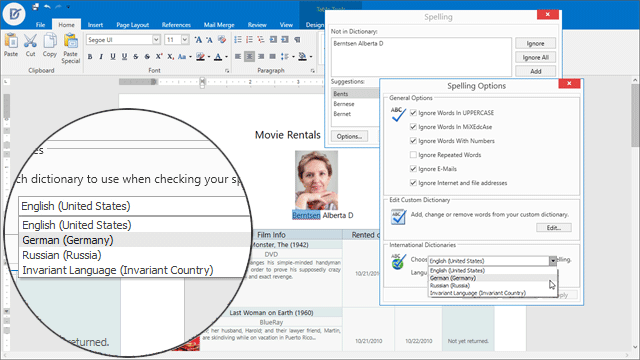Enable Ignore Repeated Words
640x360 pixels.
tap(413, 155)
